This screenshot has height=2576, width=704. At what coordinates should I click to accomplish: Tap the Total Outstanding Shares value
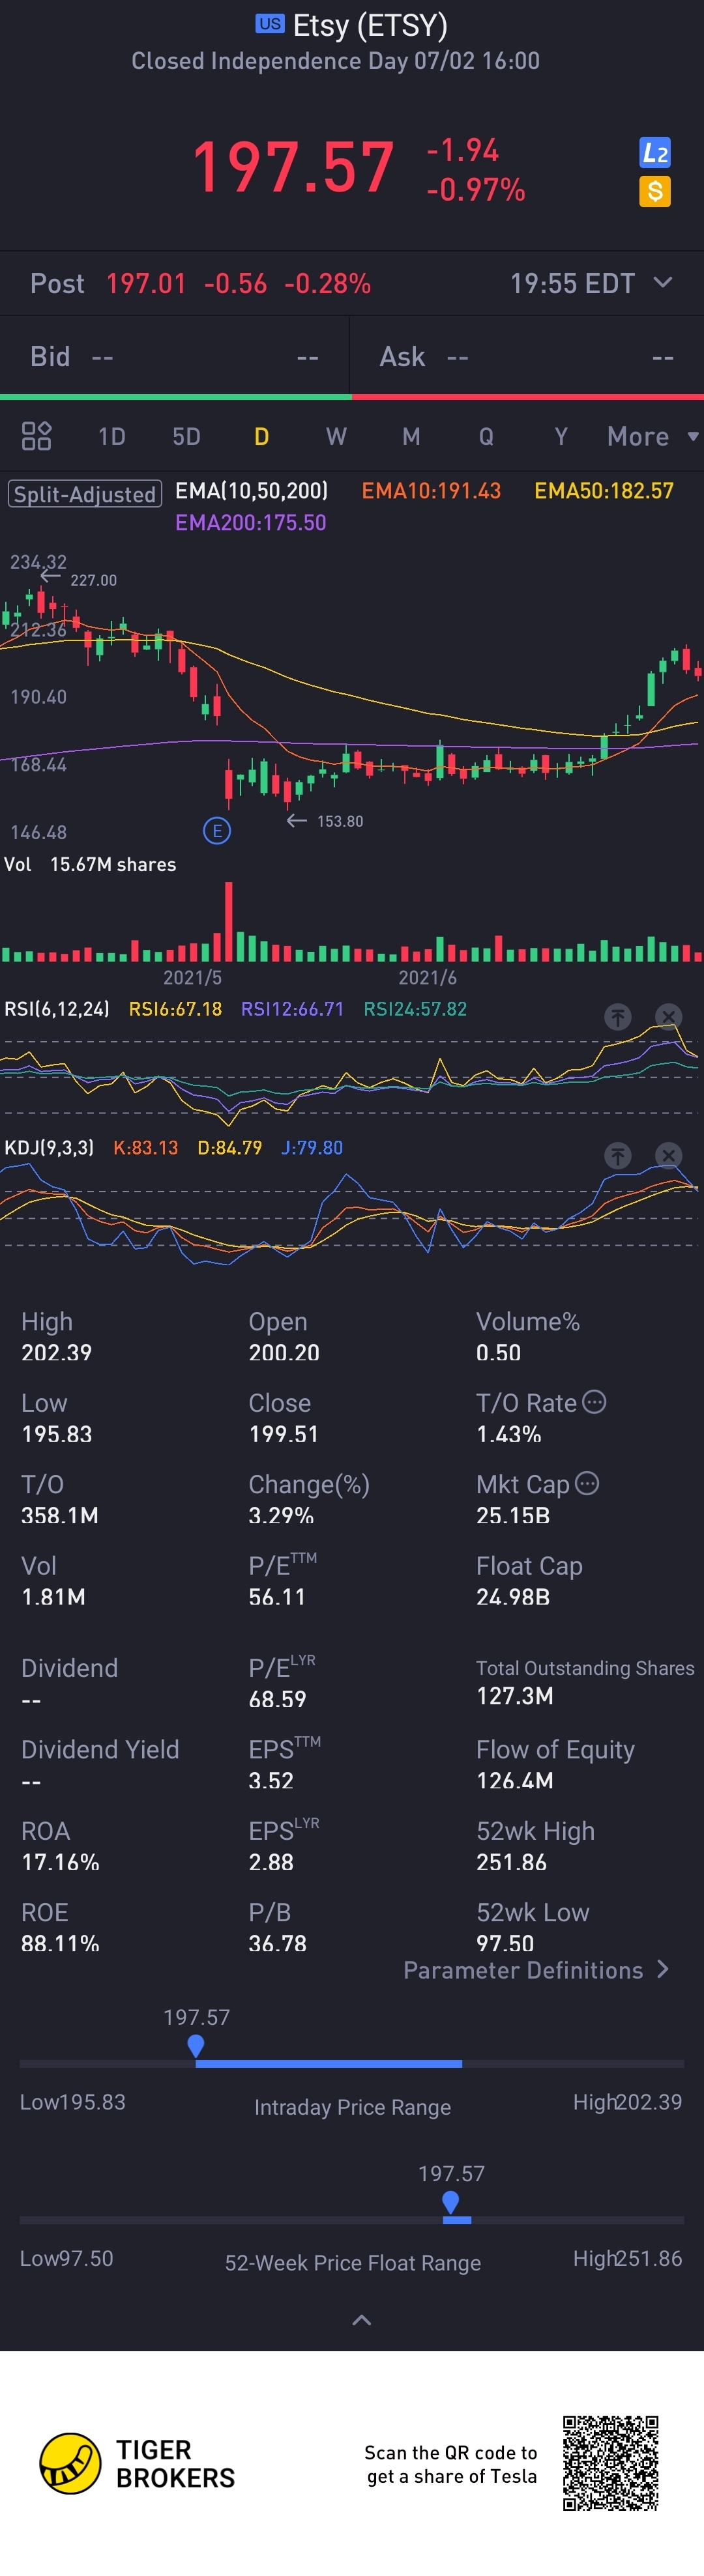coord(515,1695)
